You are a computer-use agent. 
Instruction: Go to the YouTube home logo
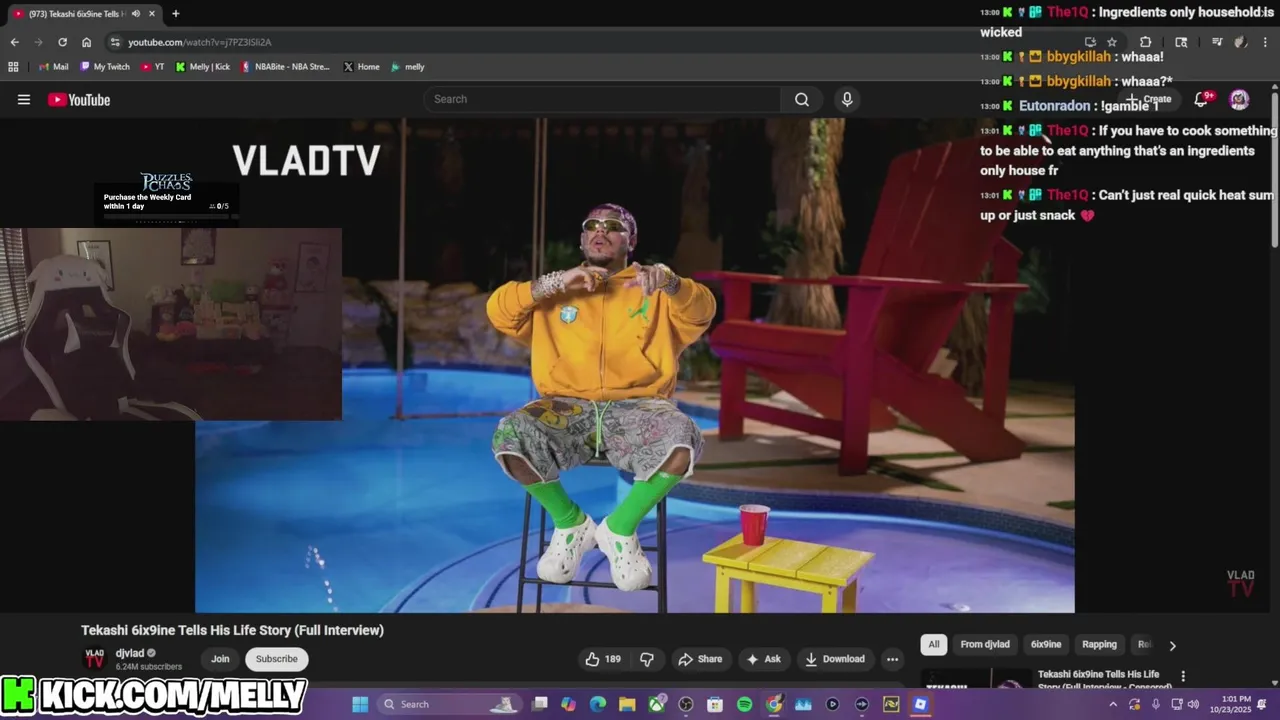pyautogui.click(x=79, y=99)
